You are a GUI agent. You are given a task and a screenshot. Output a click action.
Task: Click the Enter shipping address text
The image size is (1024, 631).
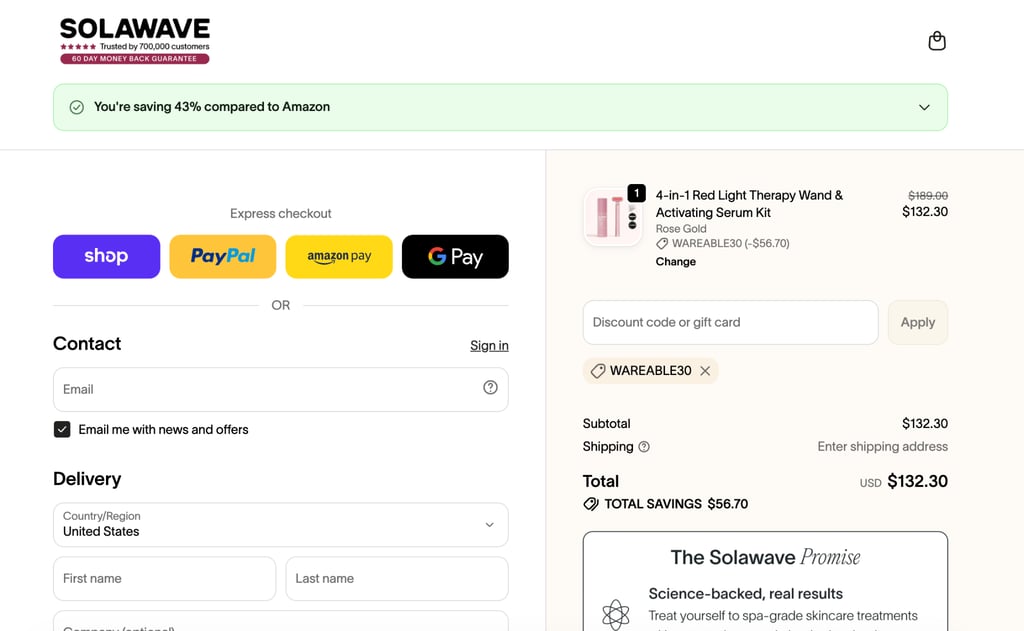click(x=882, y=447)
